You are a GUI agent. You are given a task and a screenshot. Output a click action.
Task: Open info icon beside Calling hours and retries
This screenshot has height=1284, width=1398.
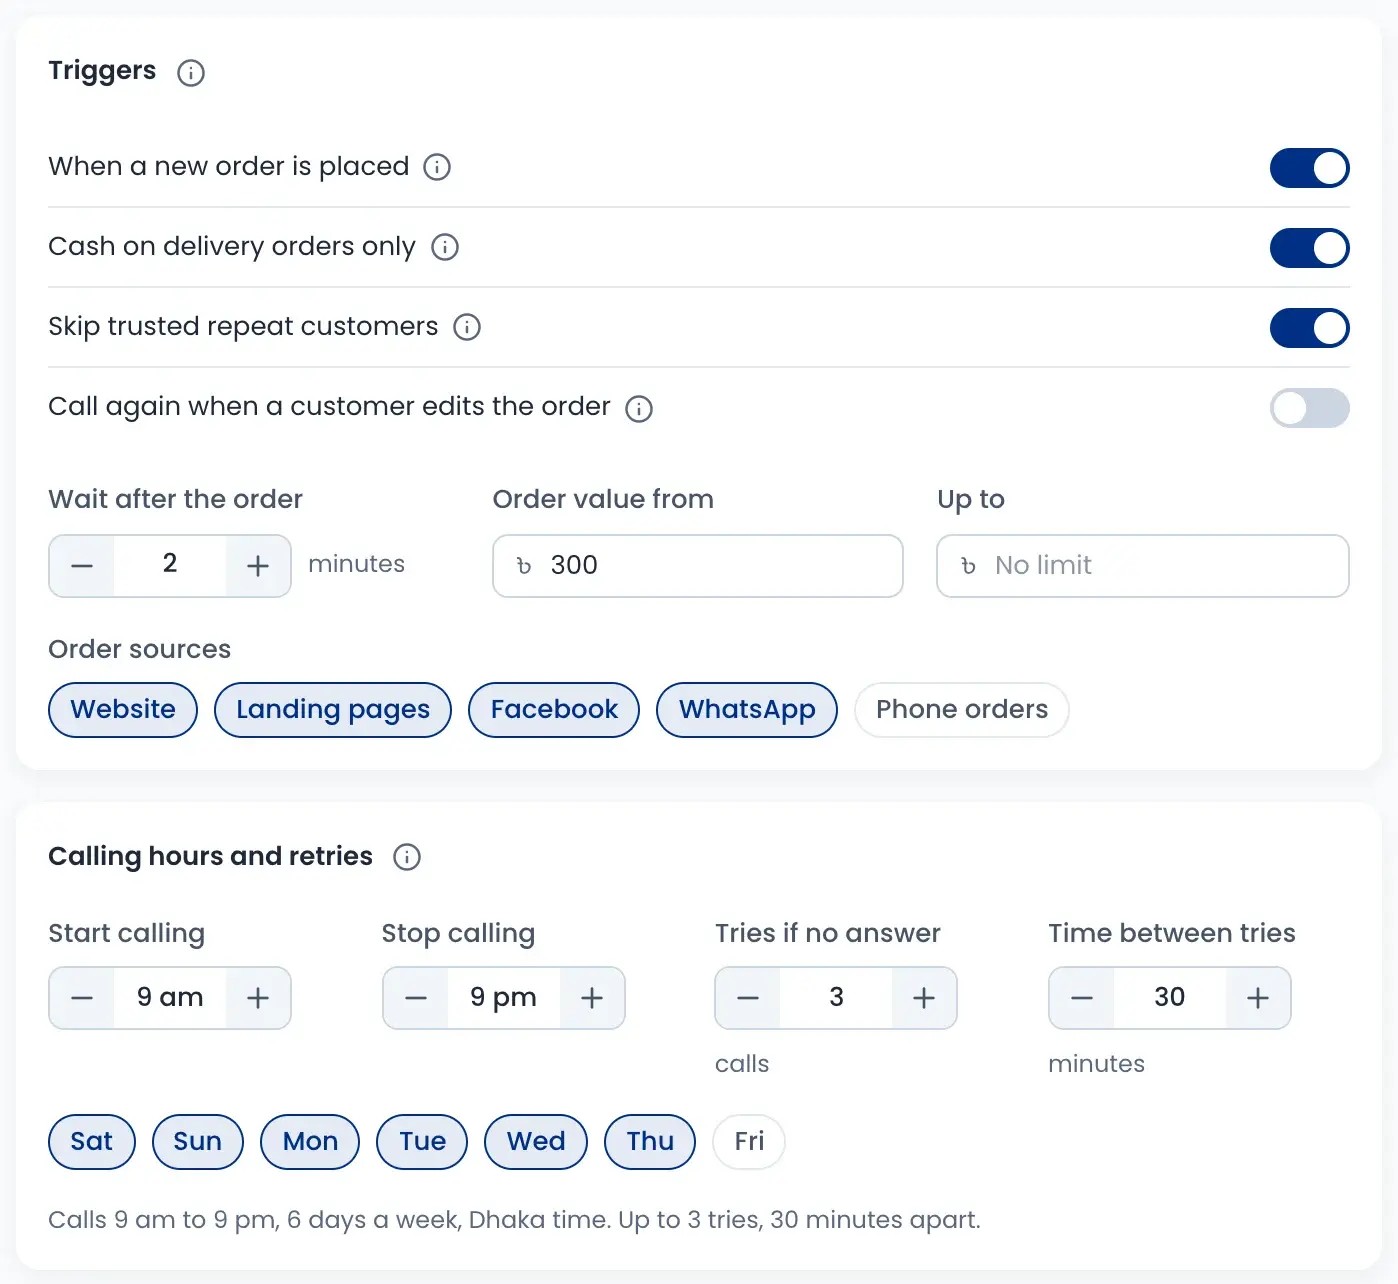407,857
